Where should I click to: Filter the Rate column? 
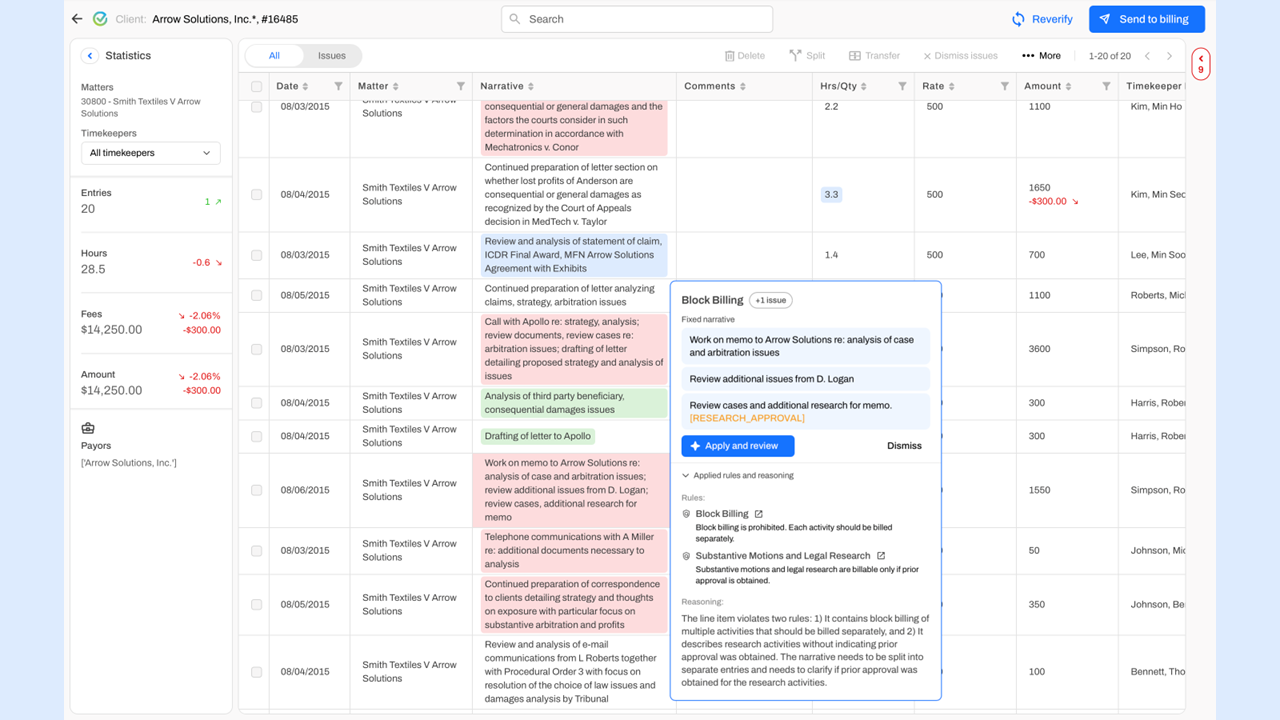point(1004,86)
